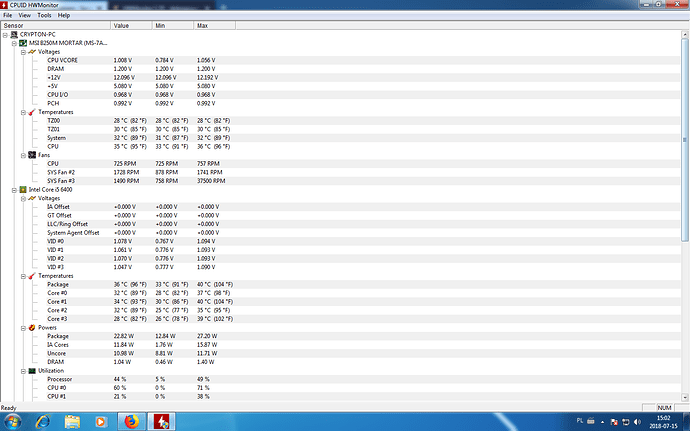
Task: Click the Value column header
Action: tap(121, 25)
